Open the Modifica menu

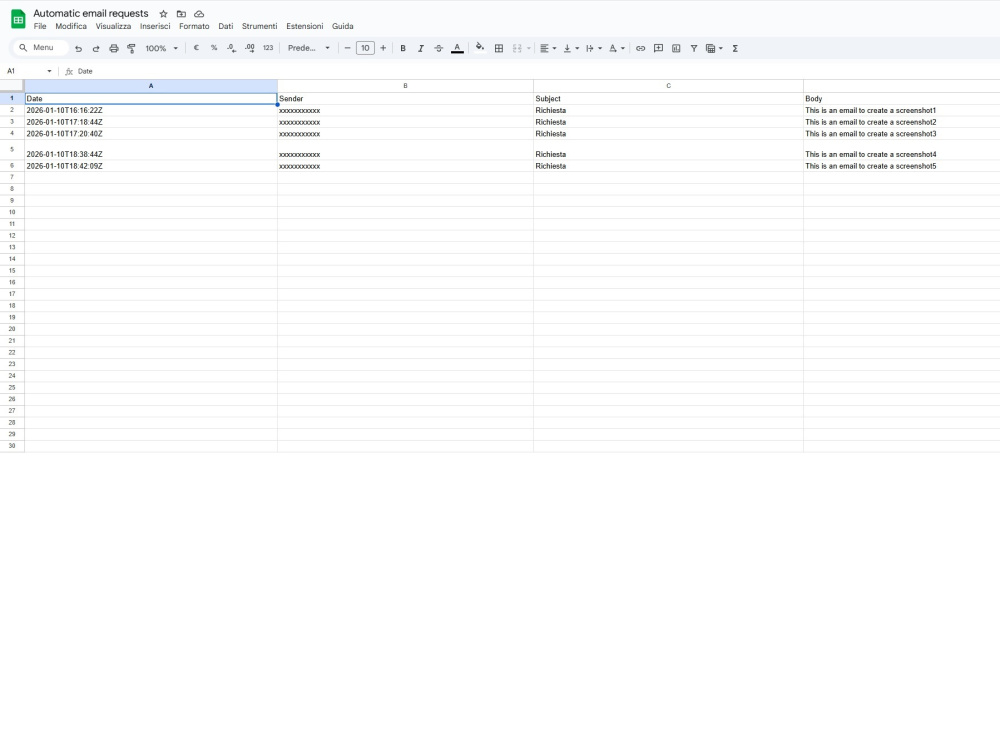coord(71,27)
